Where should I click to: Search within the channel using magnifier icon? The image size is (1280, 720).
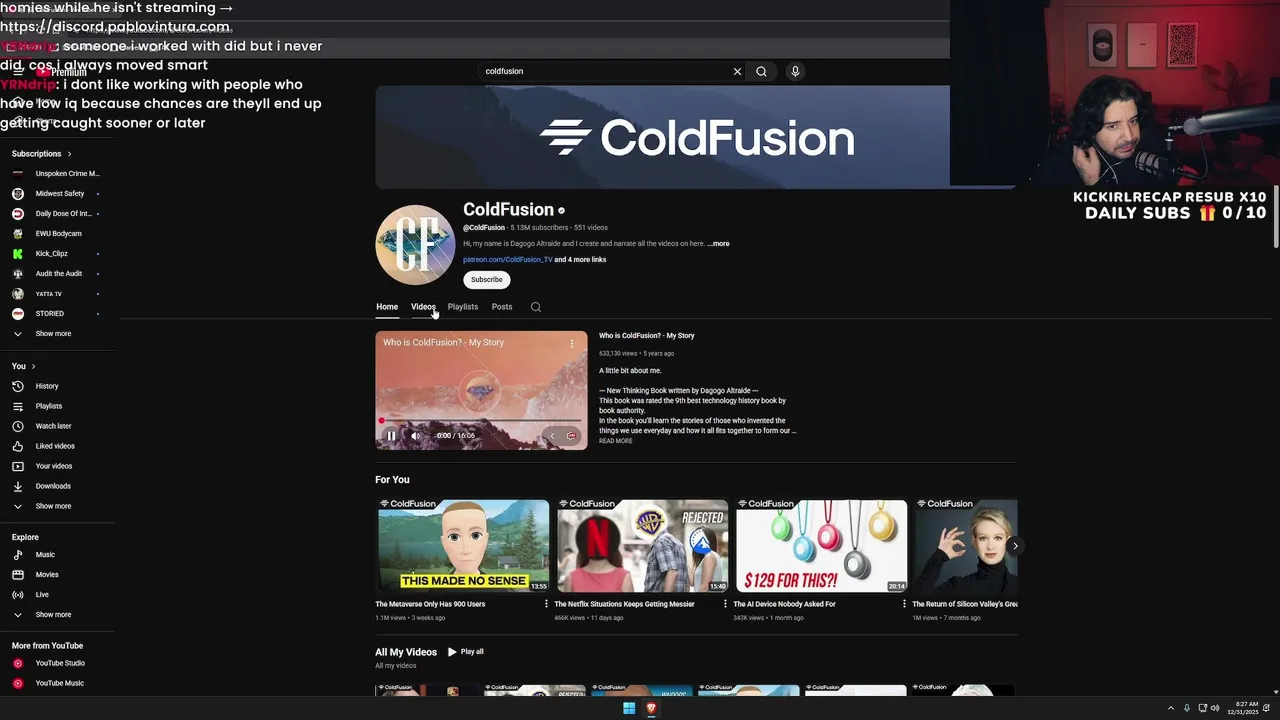pyautogui.click(x=536, y=307)
